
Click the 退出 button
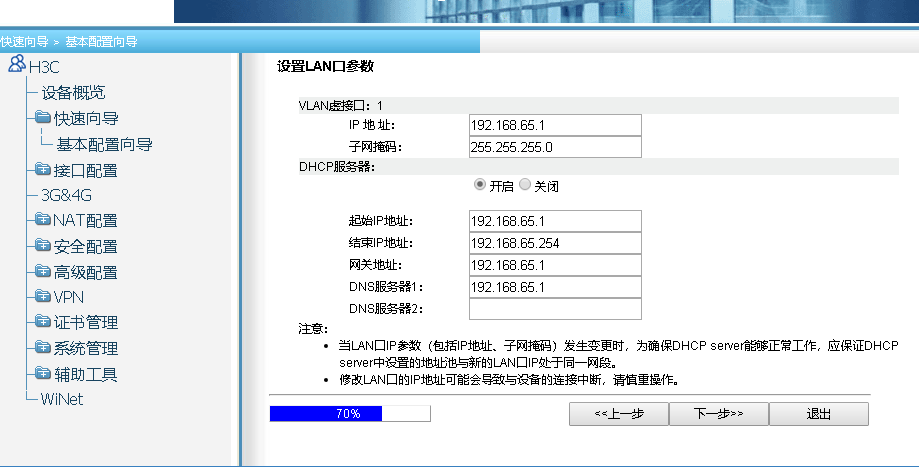pyautogui.click(x=819, y=414)
